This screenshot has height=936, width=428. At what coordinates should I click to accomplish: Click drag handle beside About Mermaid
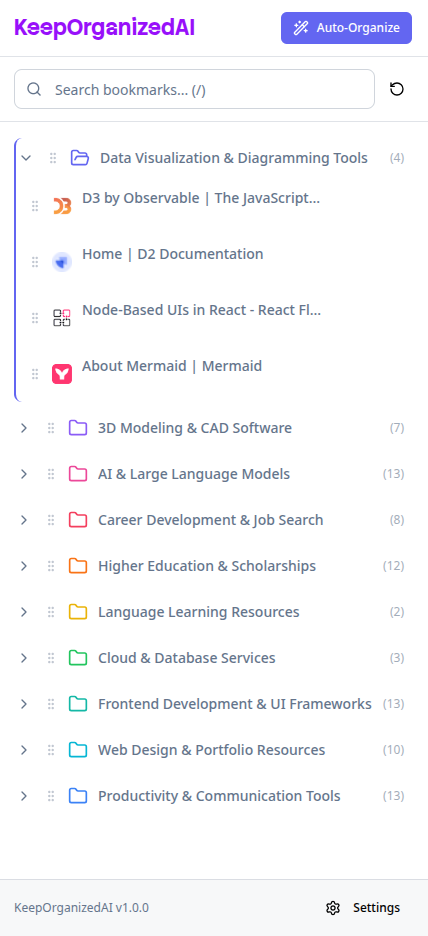point(35,374)
